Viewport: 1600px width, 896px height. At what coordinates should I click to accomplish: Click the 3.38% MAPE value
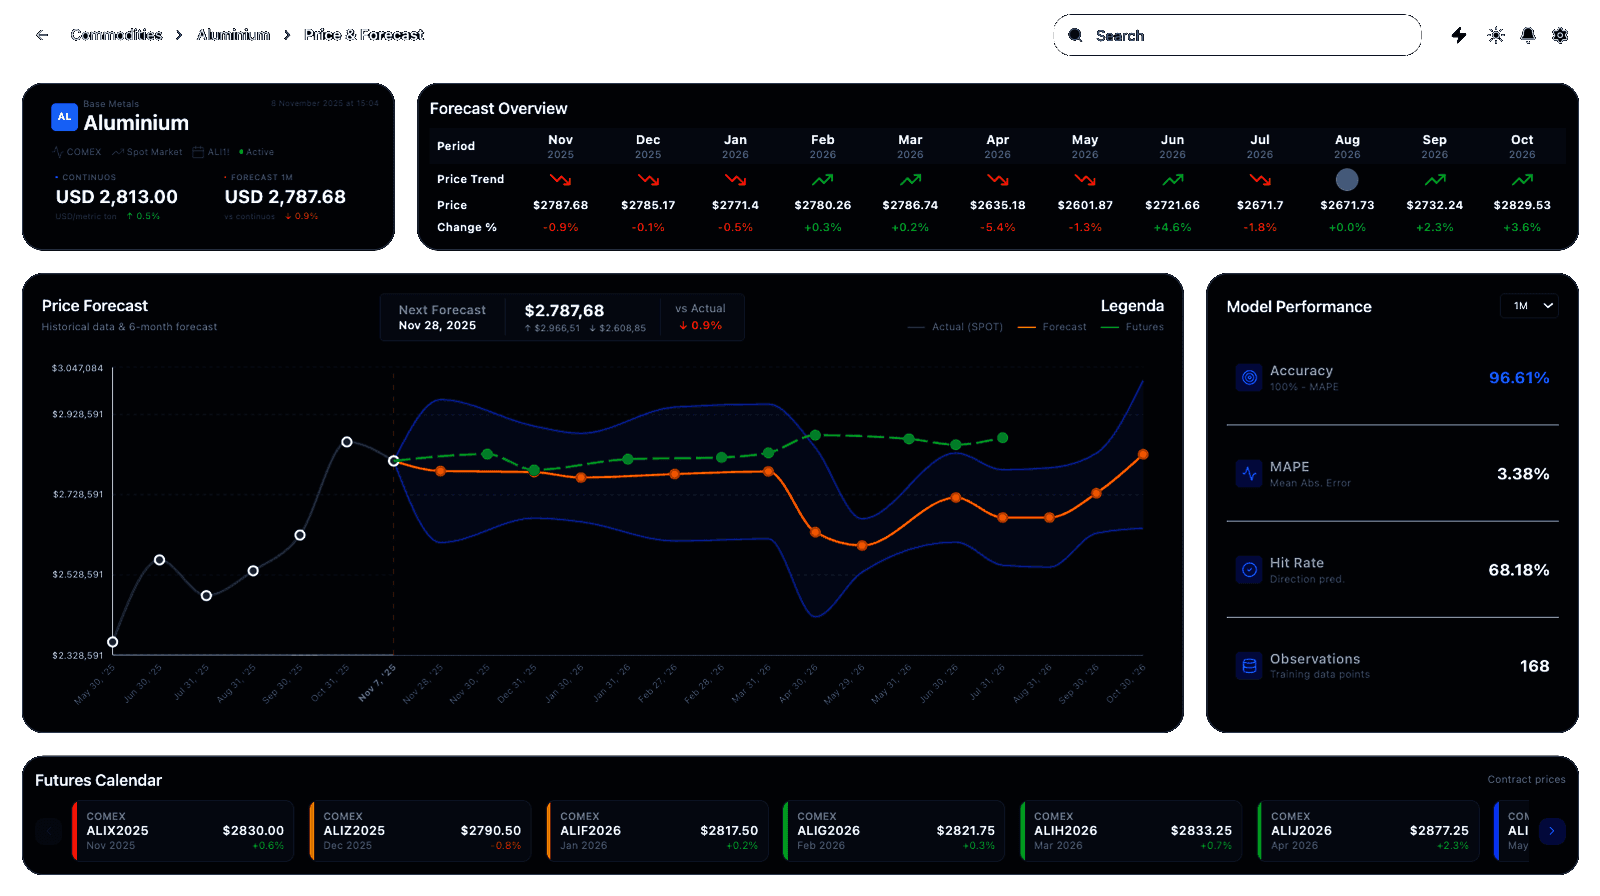point(1523,474)
